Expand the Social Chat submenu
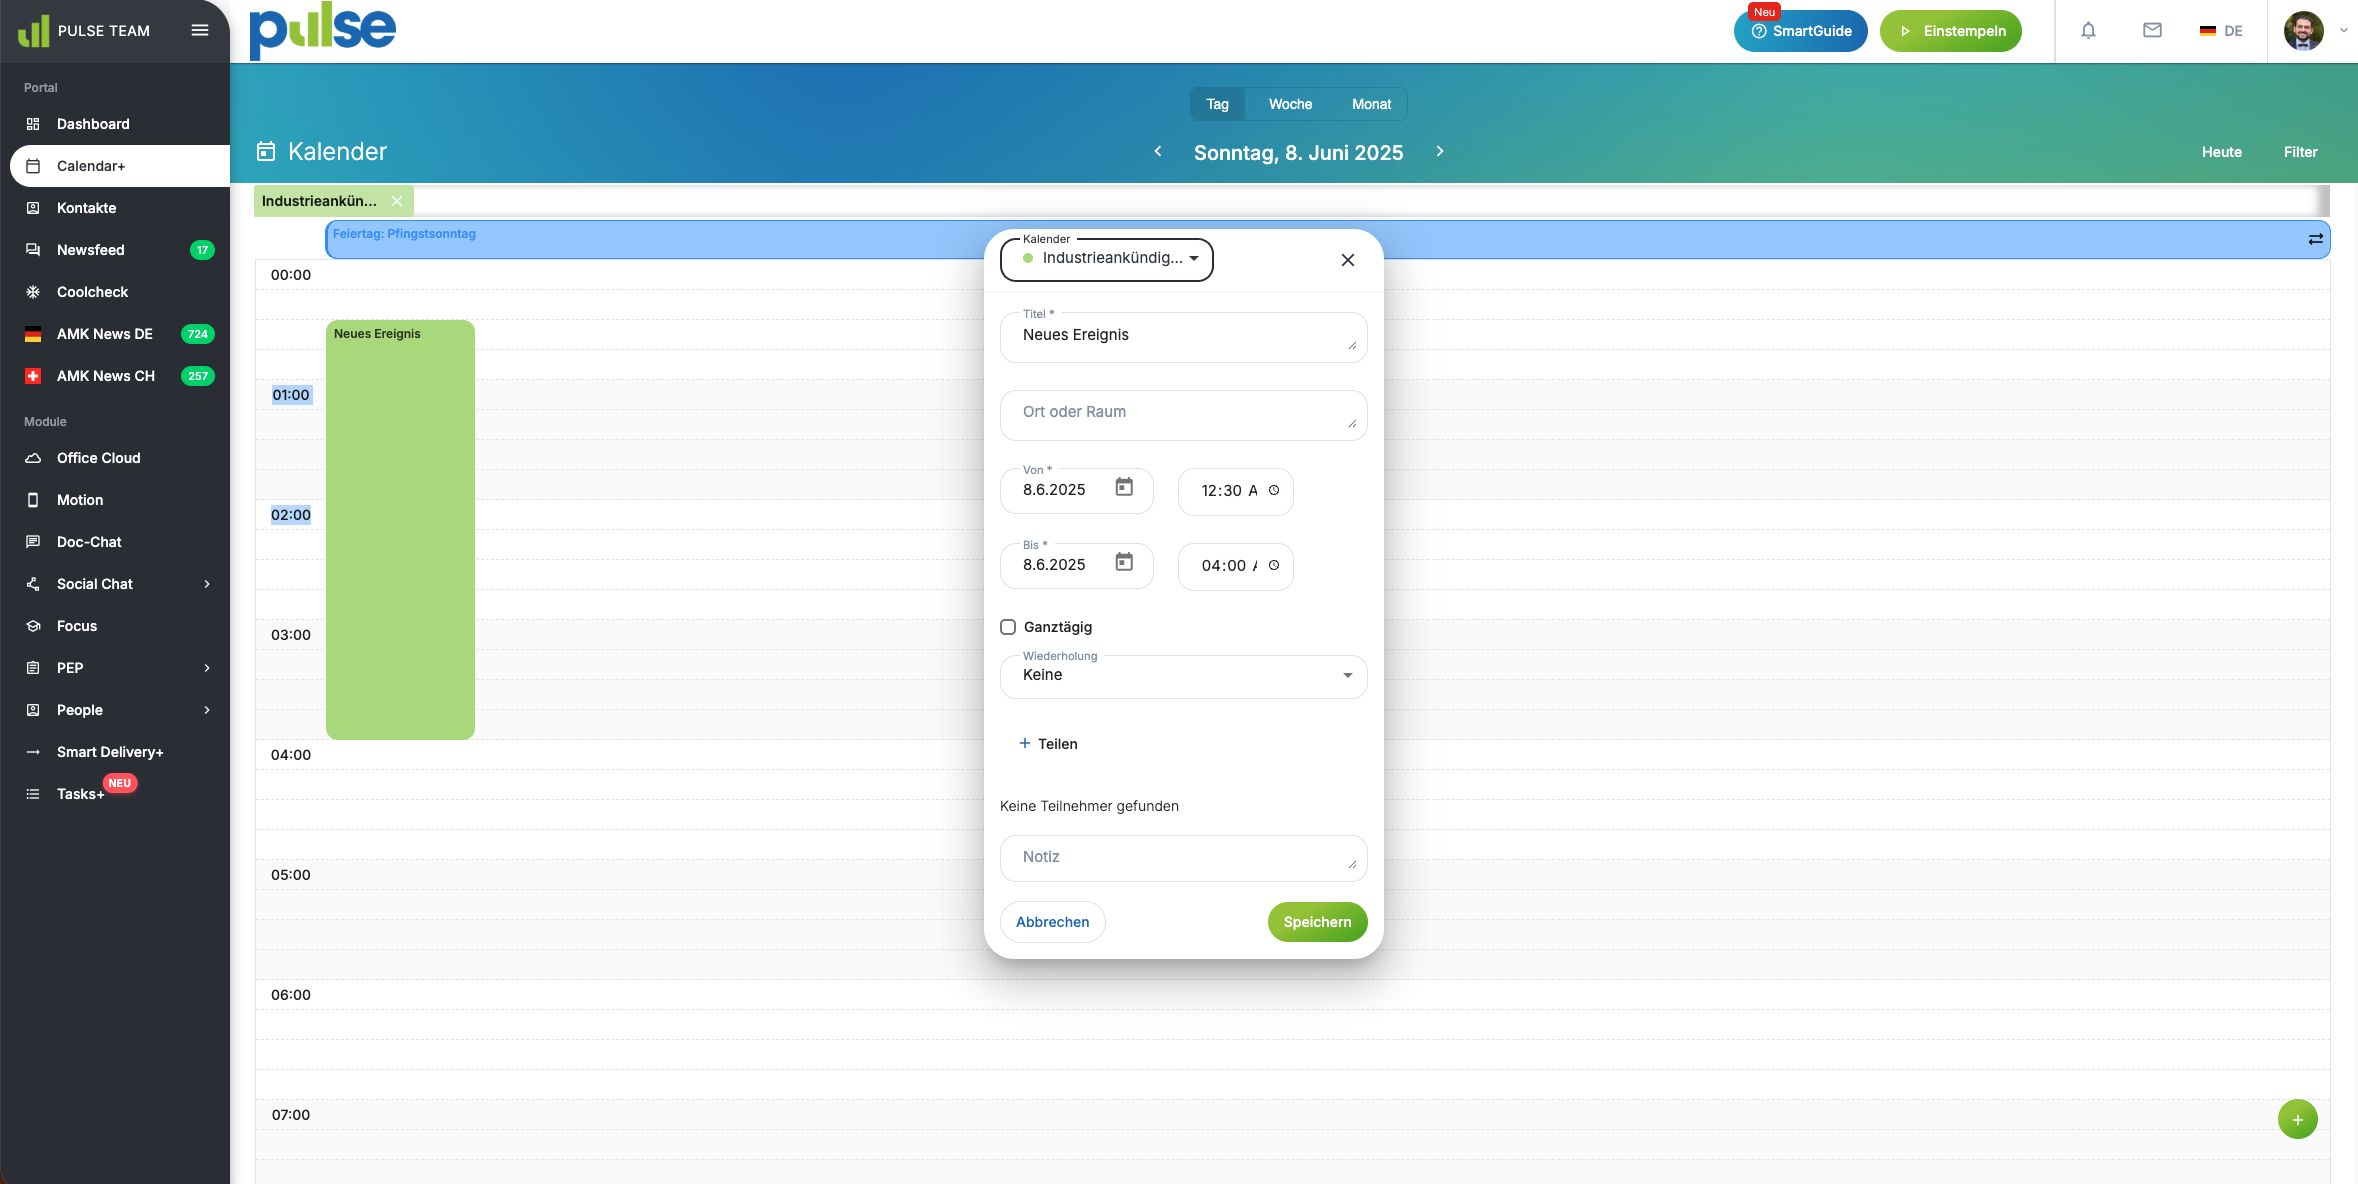The width and height of the screenshot is (2358, 1184). [x=207, y=584]
